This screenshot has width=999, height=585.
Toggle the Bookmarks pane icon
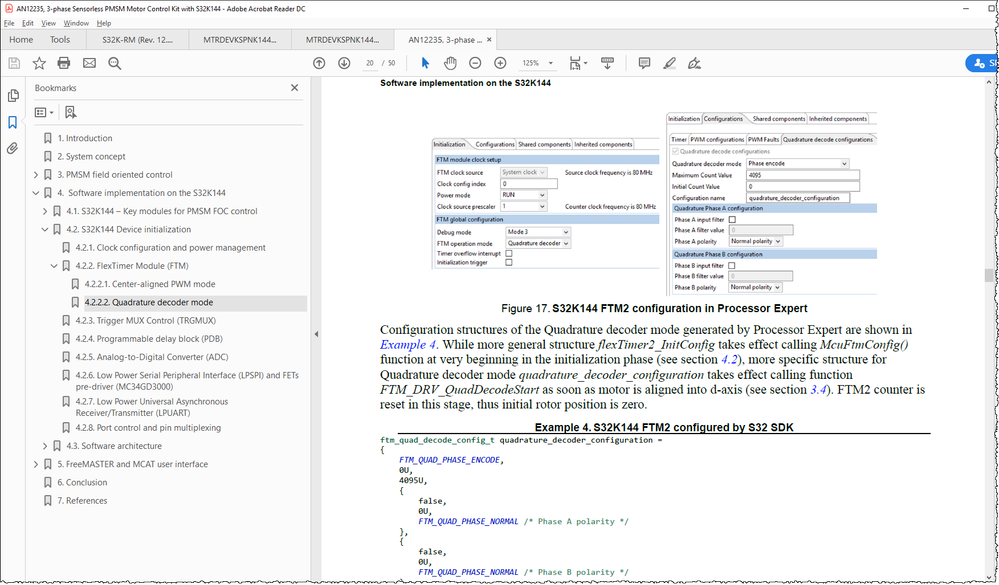[x=13, y=122]
